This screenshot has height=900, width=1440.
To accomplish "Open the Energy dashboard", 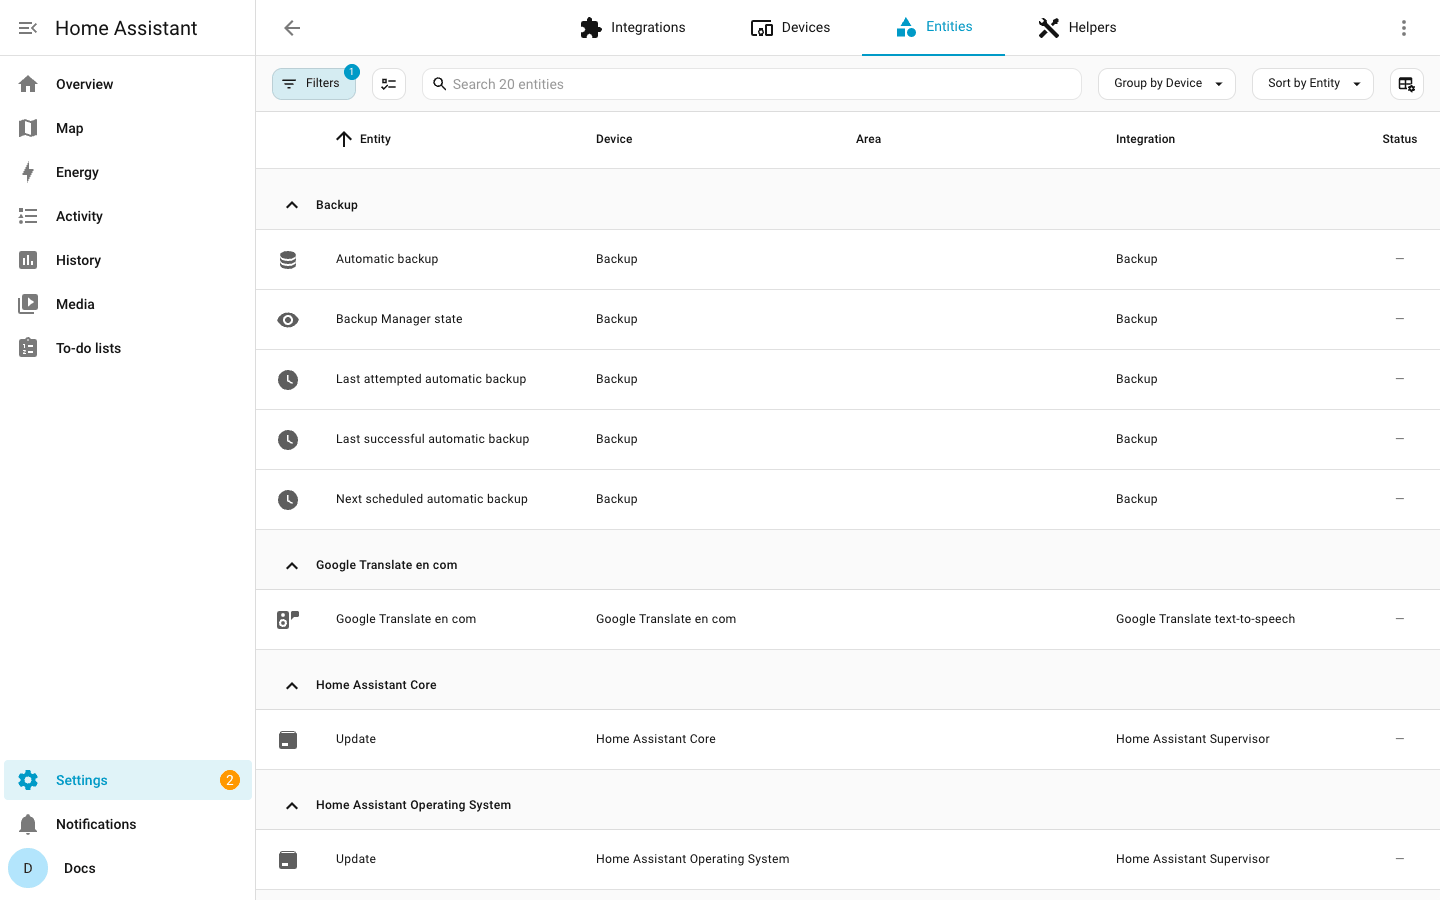I will (x=128, y=172).
